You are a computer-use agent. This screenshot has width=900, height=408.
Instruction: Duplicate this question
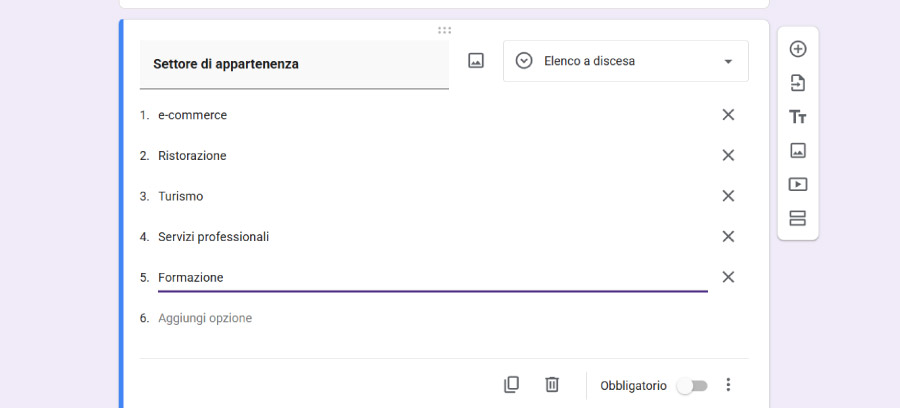(511, 385)
